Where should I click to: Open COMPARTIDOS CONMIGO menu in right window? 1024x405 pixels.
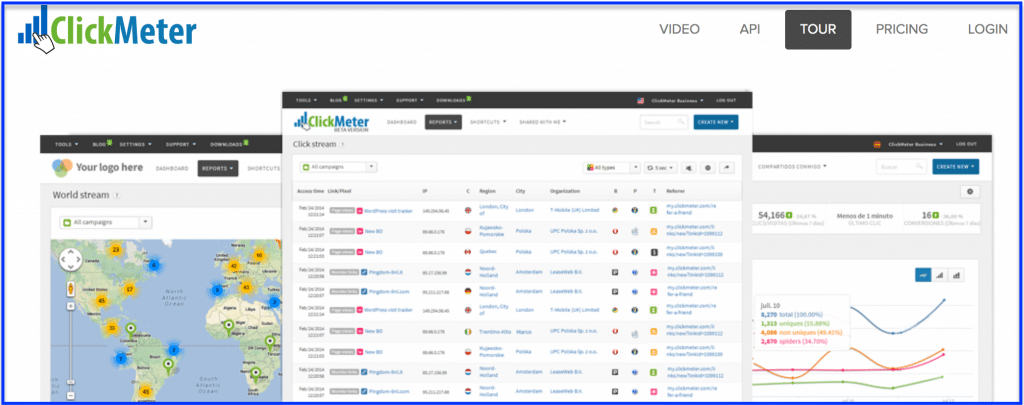click(x=792, y=166)
